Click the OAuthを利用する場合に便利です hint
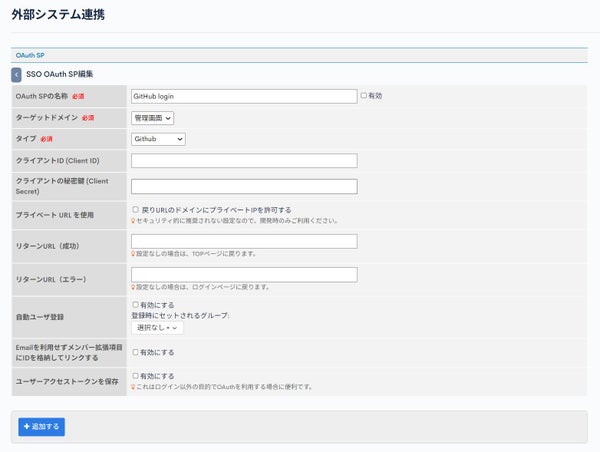The height and width of the screenshot is (452, 600). [x=225, y=387]
